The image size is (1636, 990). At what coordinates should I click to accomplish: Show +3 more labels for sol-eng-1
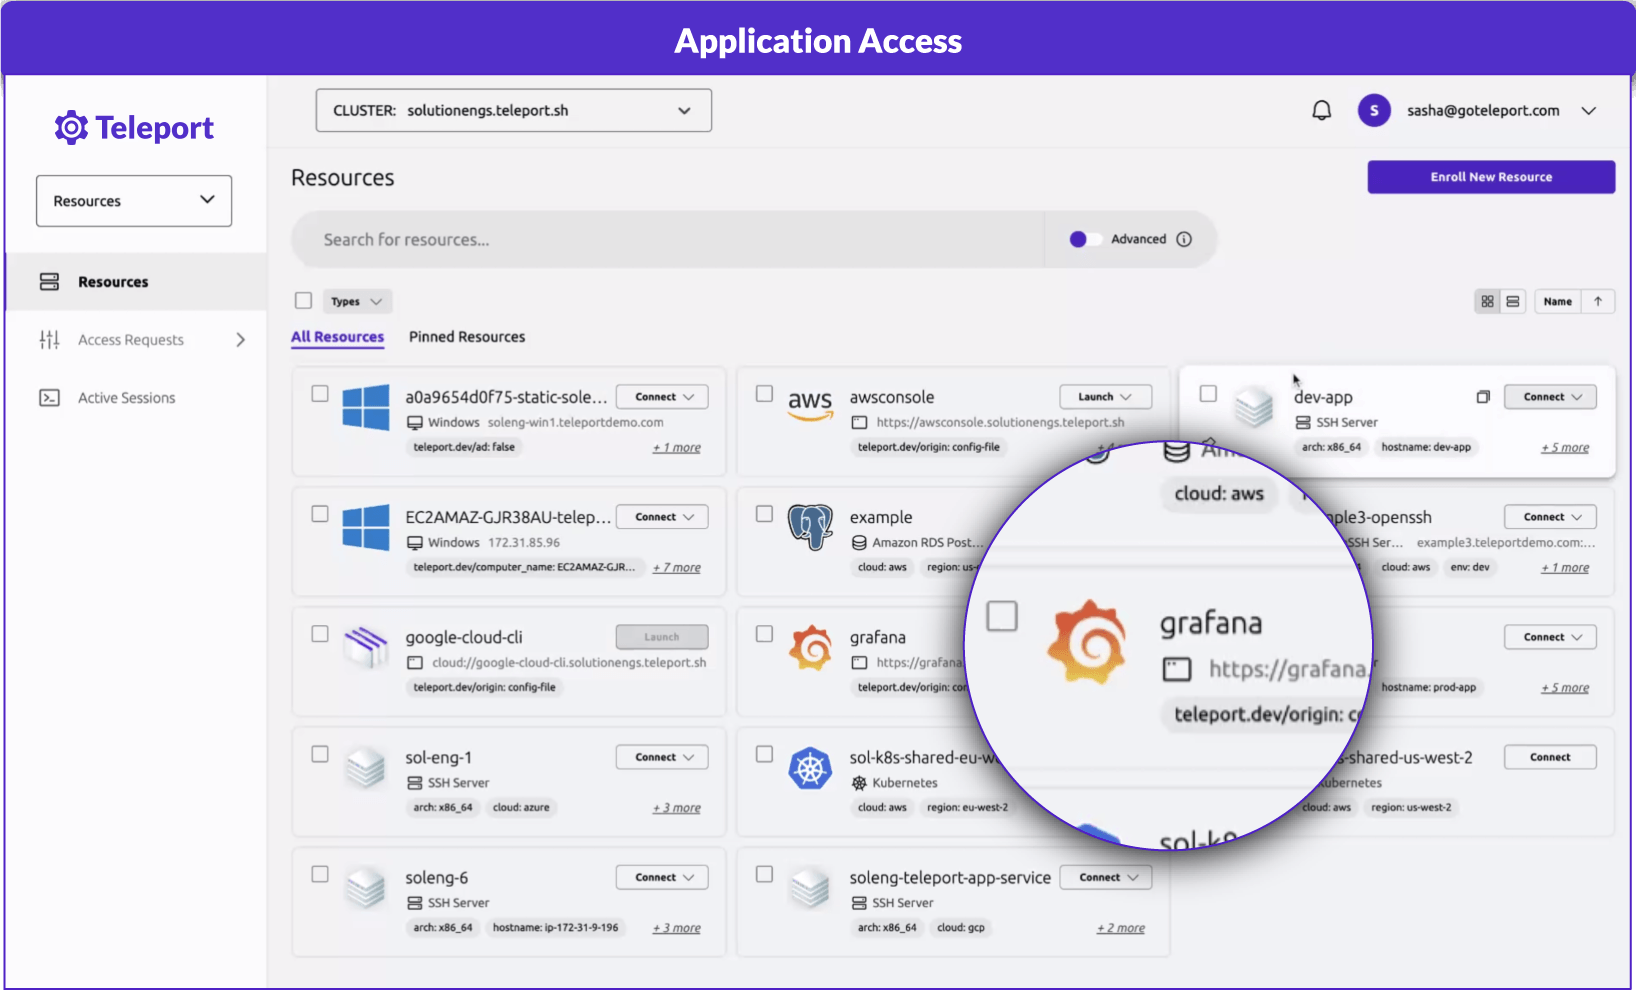677,808
